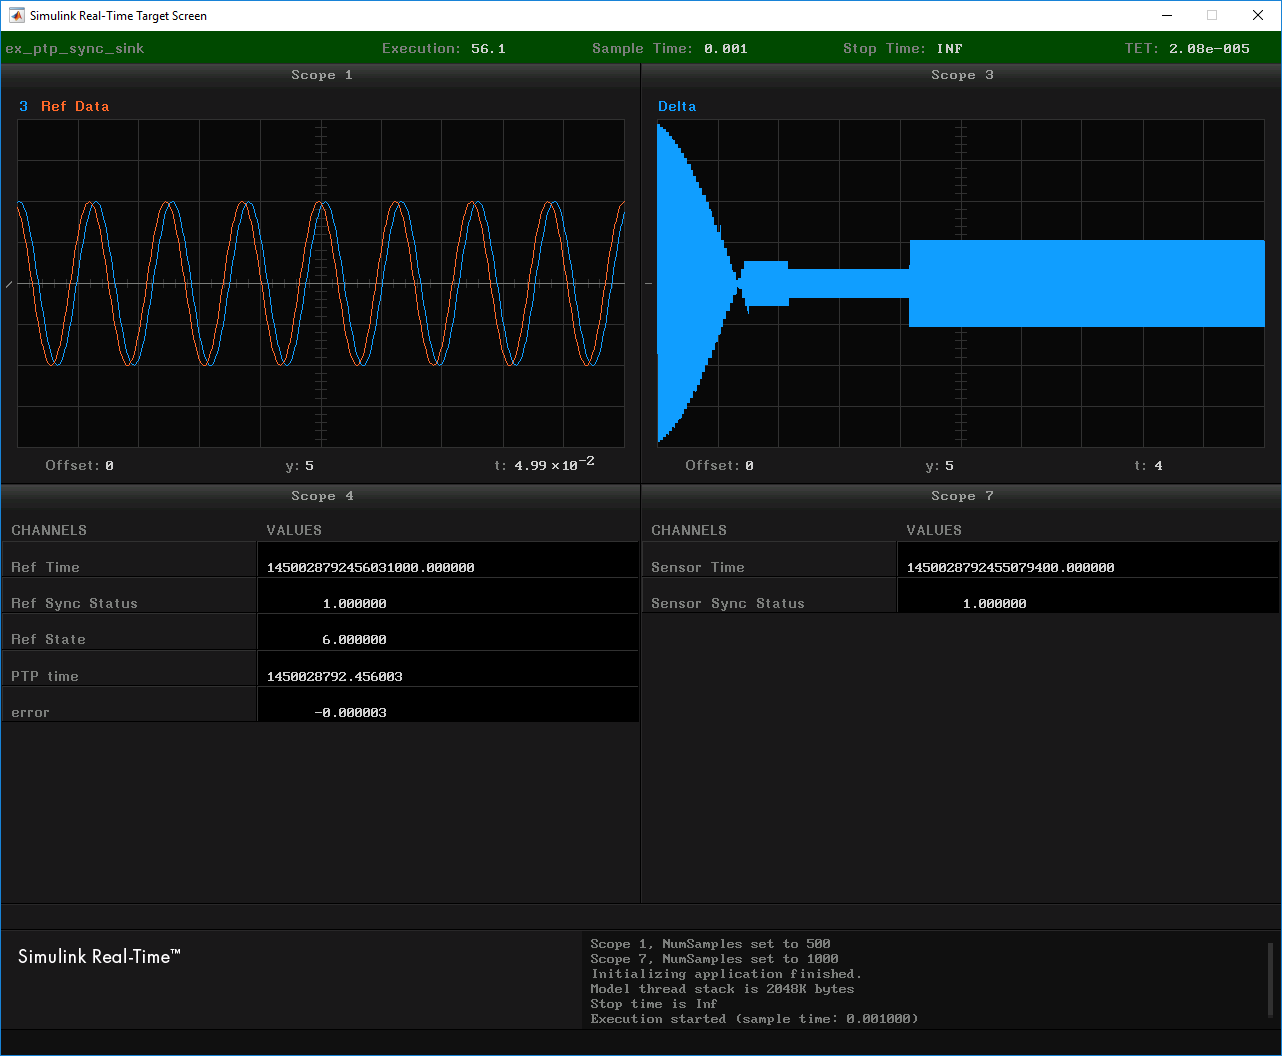Click the ex_ptp_sync_sink model name
The height and width of the screenshot is (1056, 1282).
click(75, 48)
